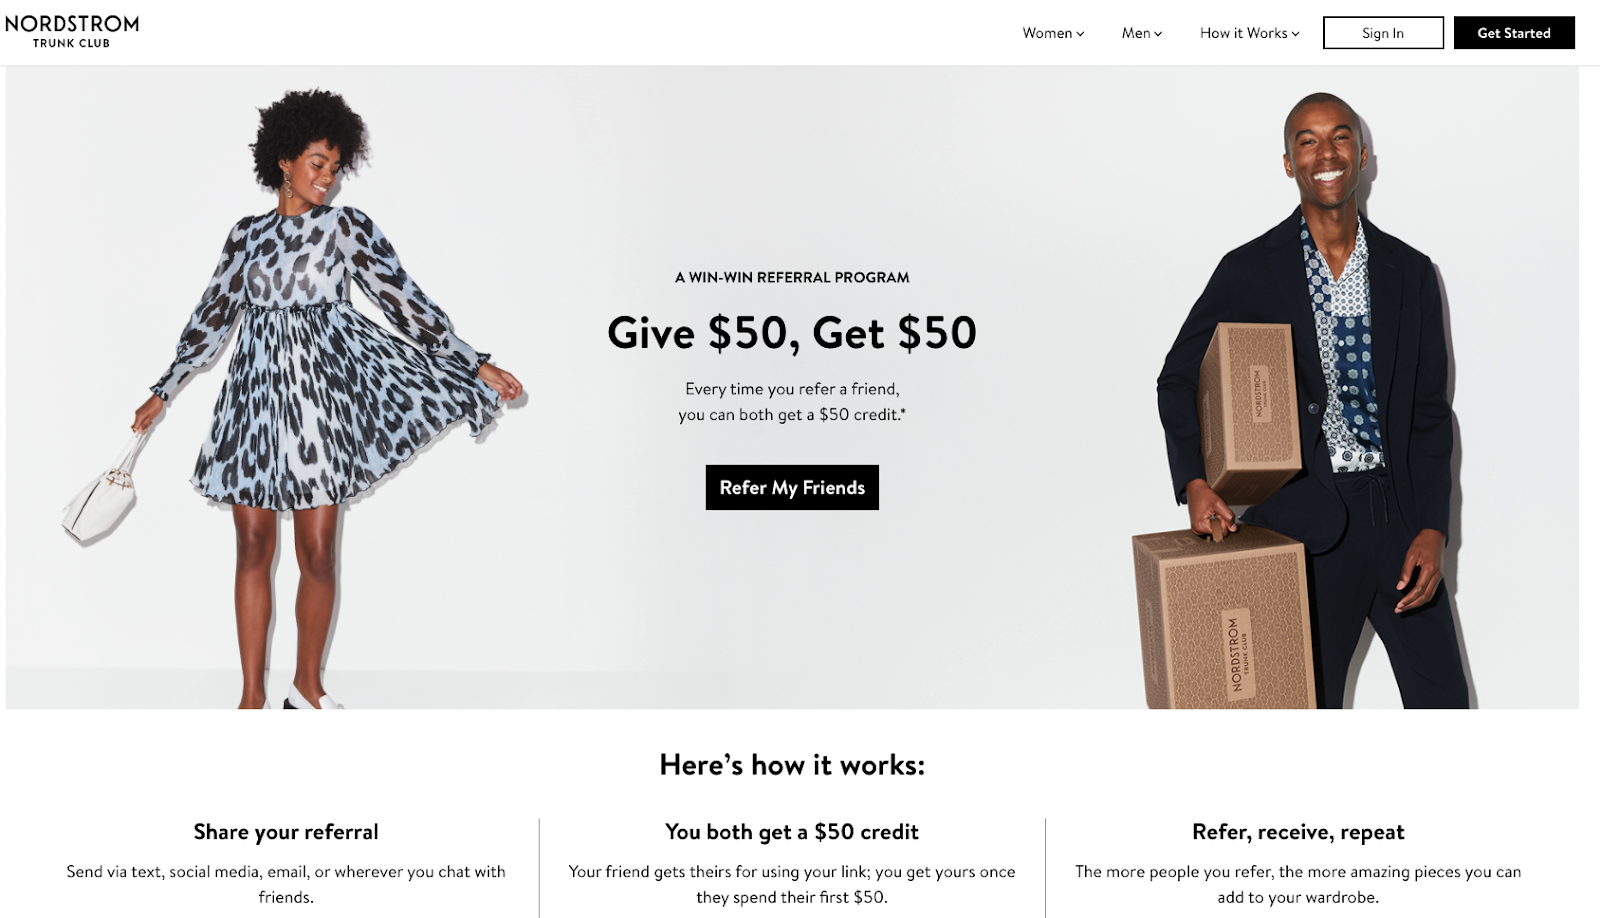
Task: Click the Give $50, Get $50 headline
Action: [x=792, y=333]
